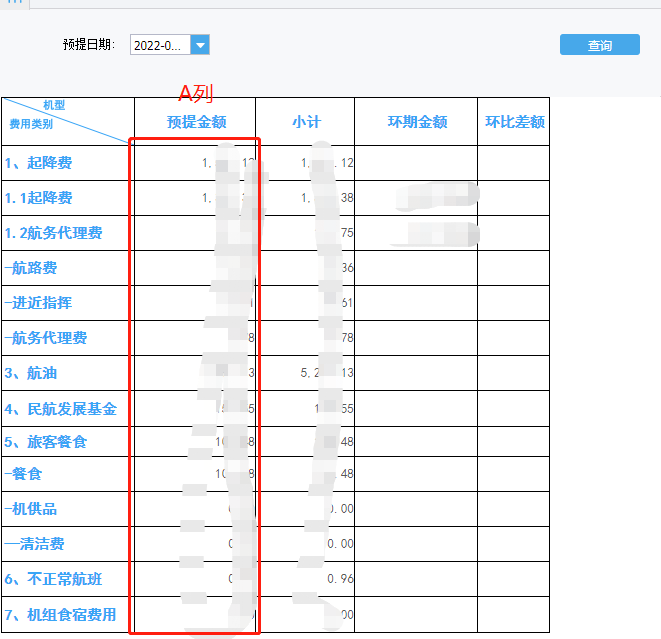The width and height of the screenshot is (661, 639).
Task: Click the row label -进近指挥
Action: (38, 303)
